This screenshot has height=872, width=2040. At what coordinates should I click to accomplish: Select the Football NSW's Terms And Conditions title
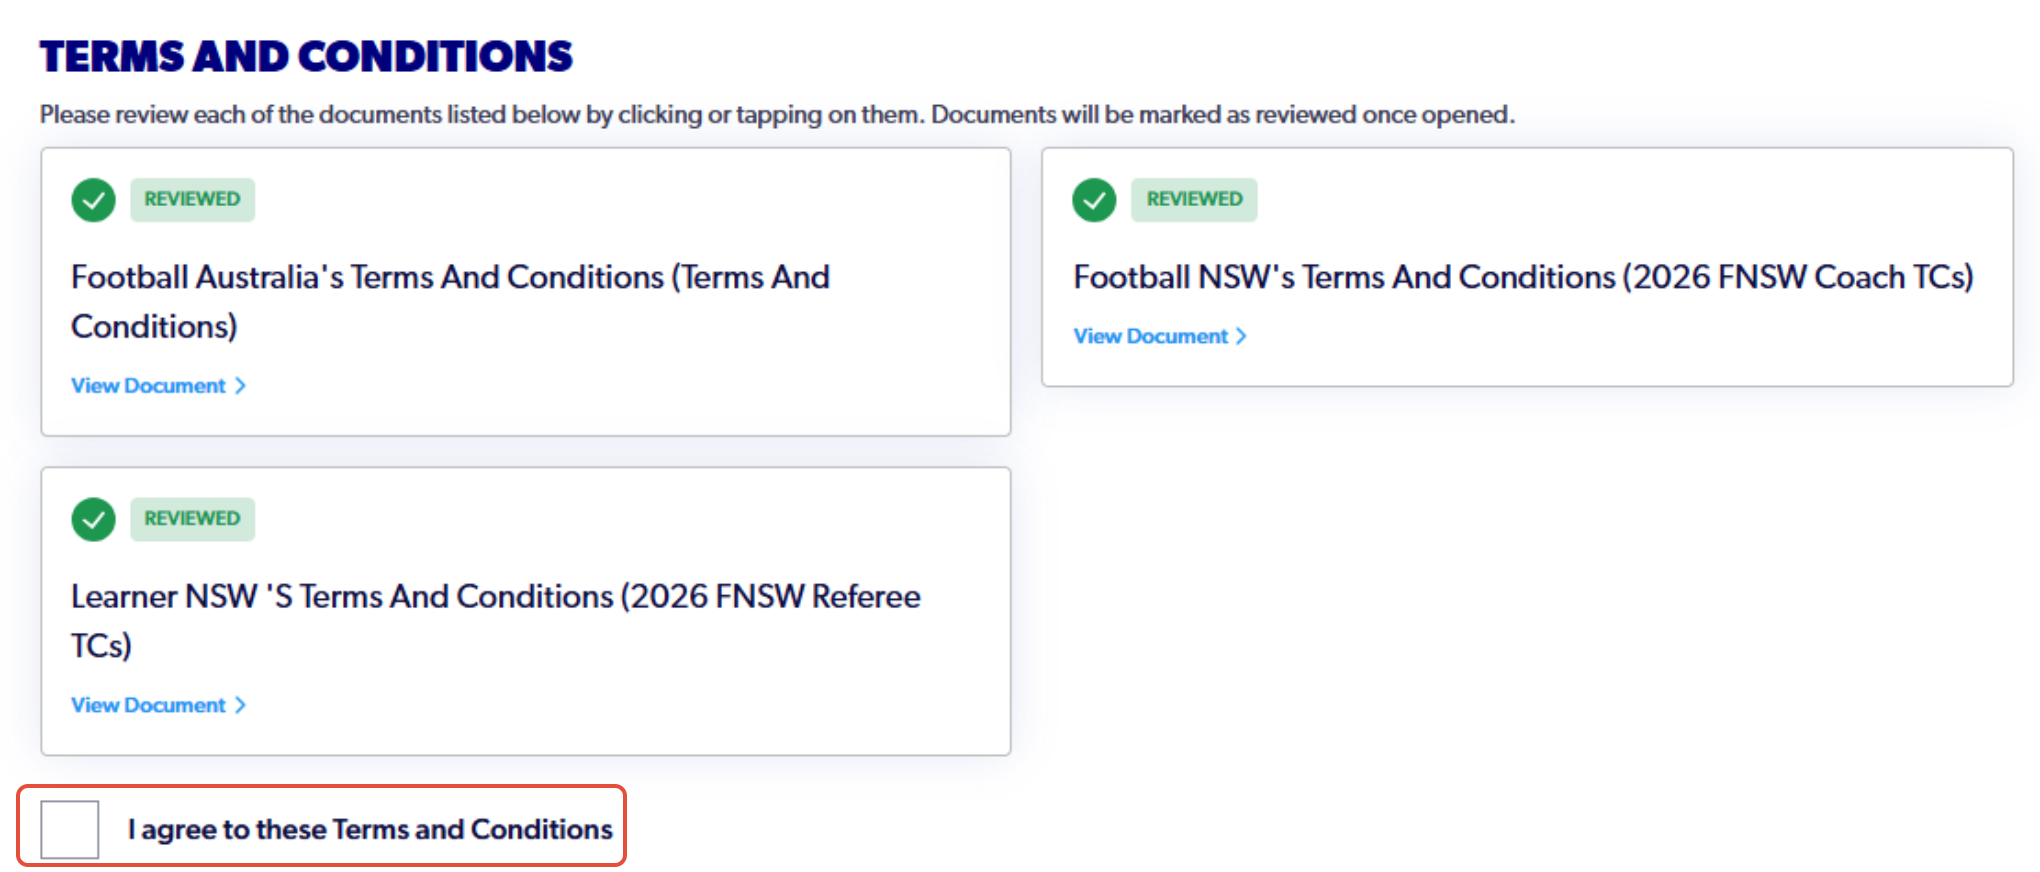1523,277
